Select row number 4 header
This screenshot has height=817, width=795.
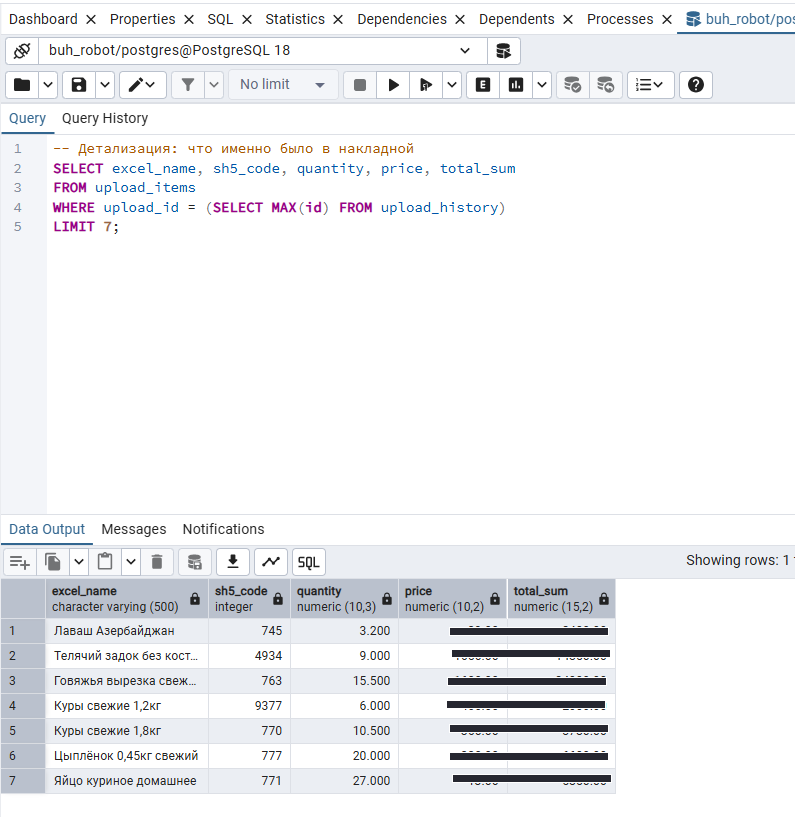pyautogui.click(x=23, y=705)
